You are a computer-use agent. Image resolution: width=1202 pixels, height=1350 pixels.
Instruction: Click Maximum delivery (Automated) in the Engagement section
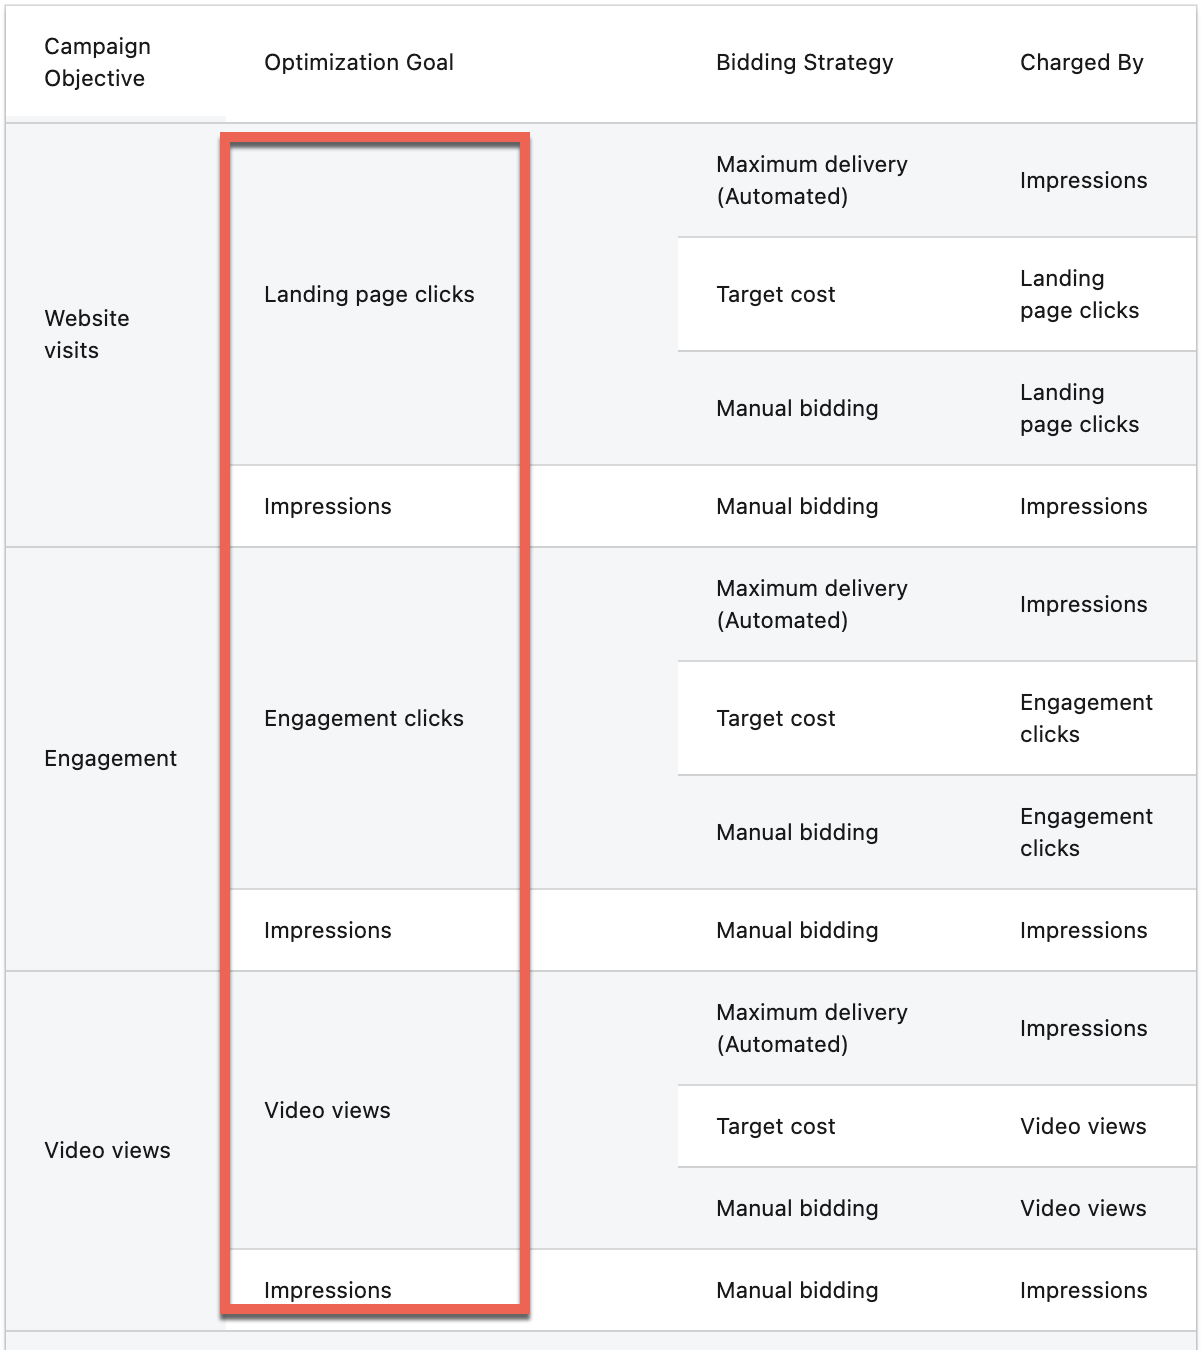(x=811, y=604)
